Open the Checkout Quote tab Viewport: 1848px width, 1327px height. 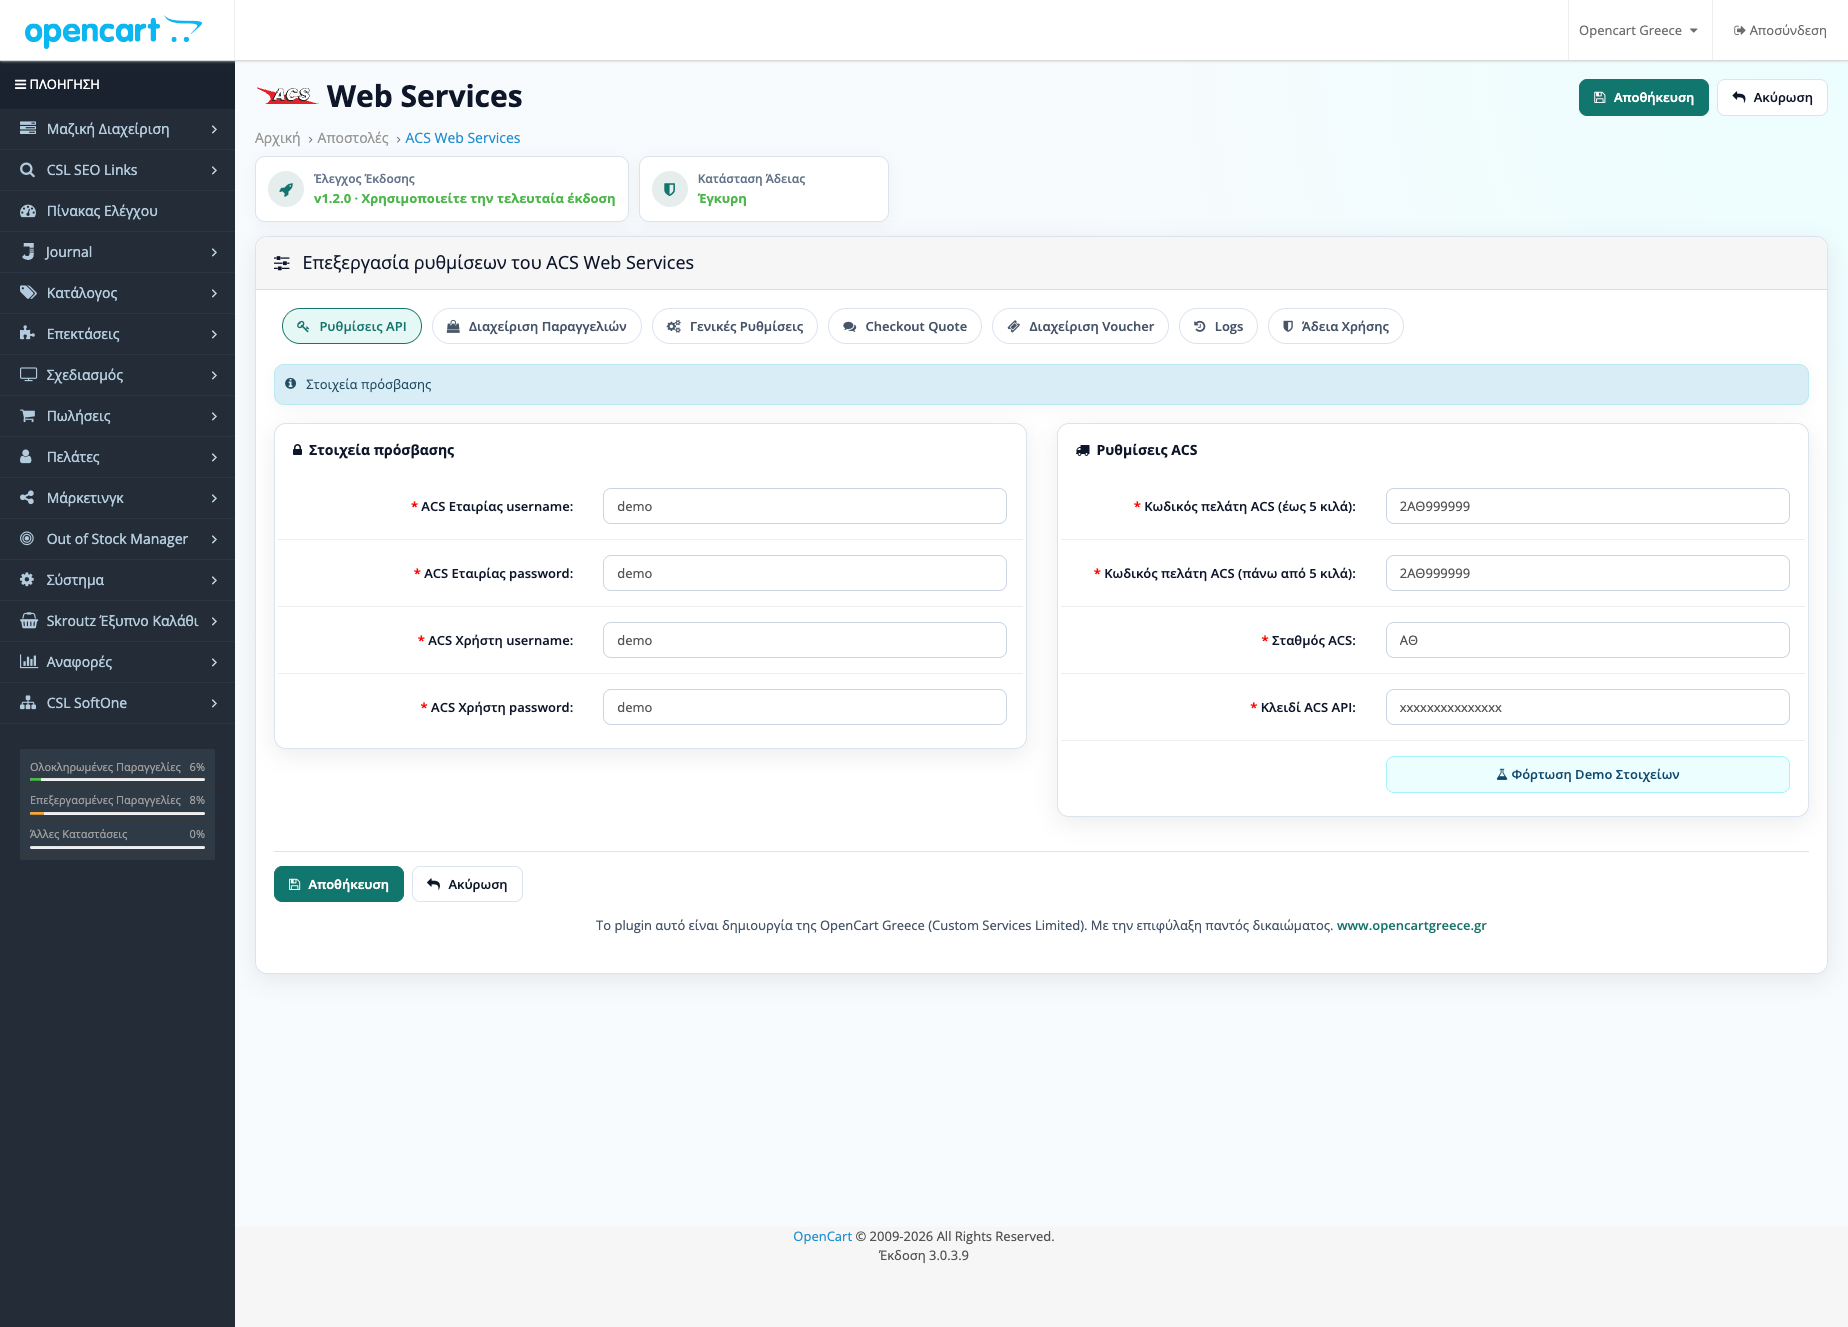(905, 326)
